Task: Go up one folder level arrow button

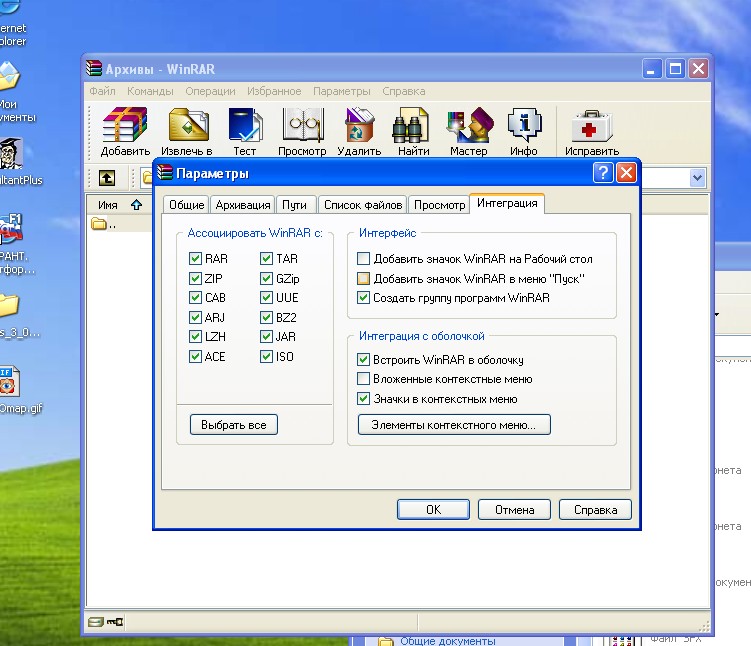Action: tap(107, 178)
